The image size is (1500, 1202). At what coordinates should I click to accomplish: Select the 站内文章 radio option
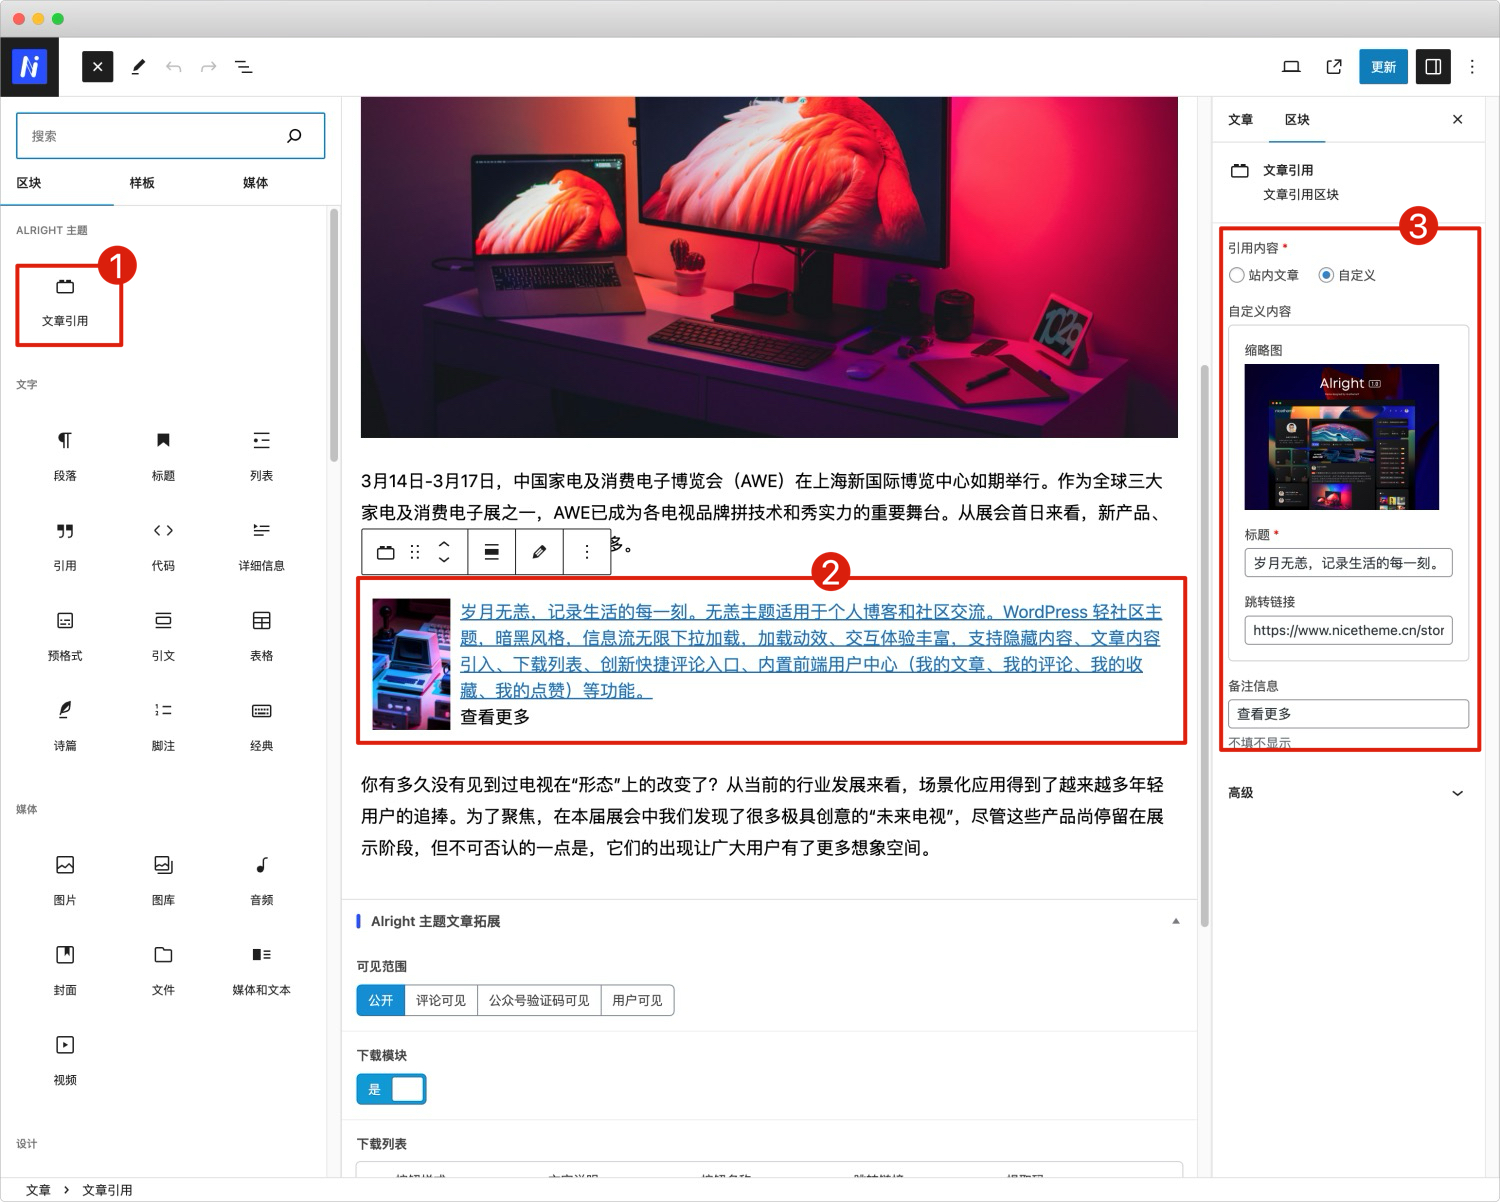(x=1237, y=275)
